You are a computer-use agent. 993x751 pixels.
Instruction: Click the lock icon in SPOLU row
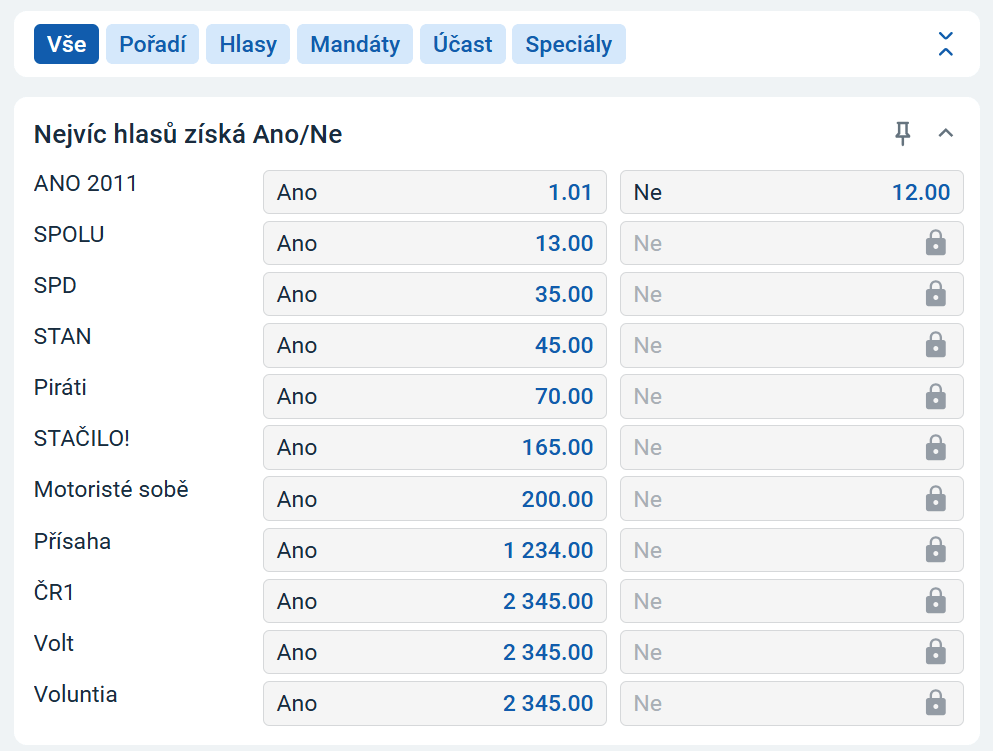point(935,243)
